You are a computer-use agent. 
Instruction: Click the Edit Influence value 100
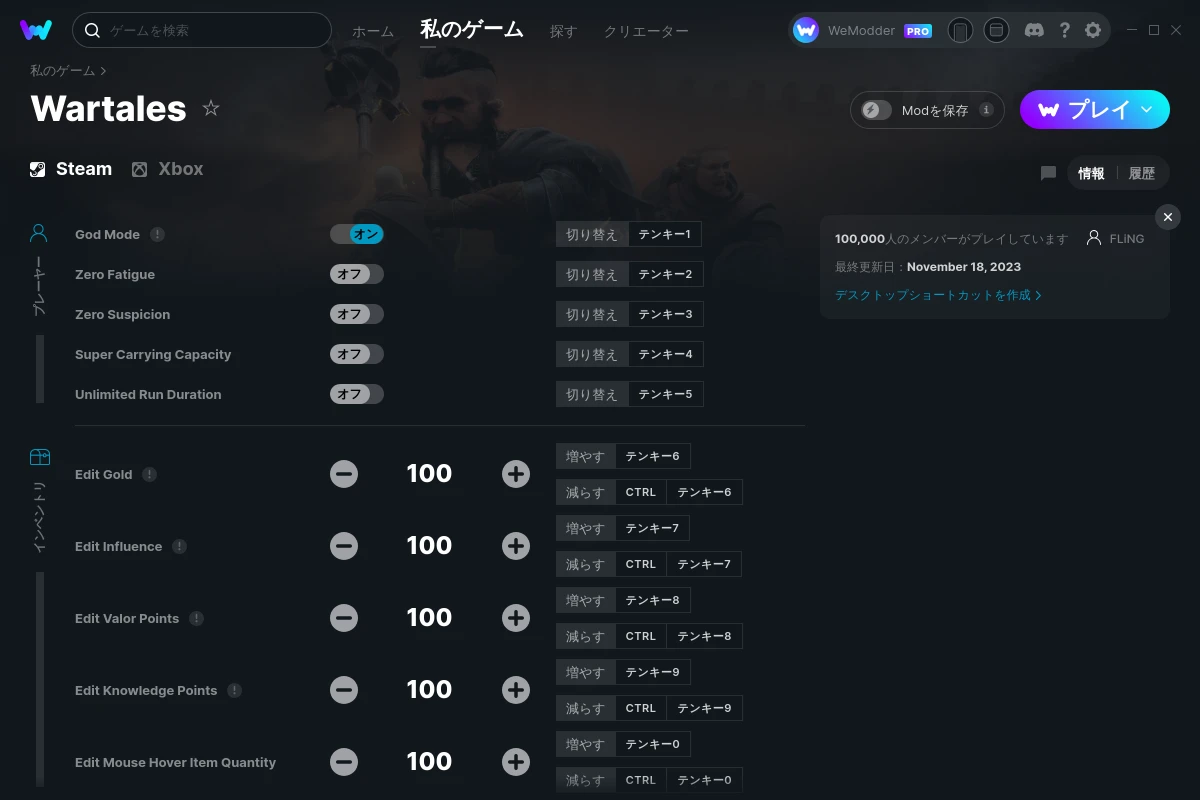click(430, 546)
